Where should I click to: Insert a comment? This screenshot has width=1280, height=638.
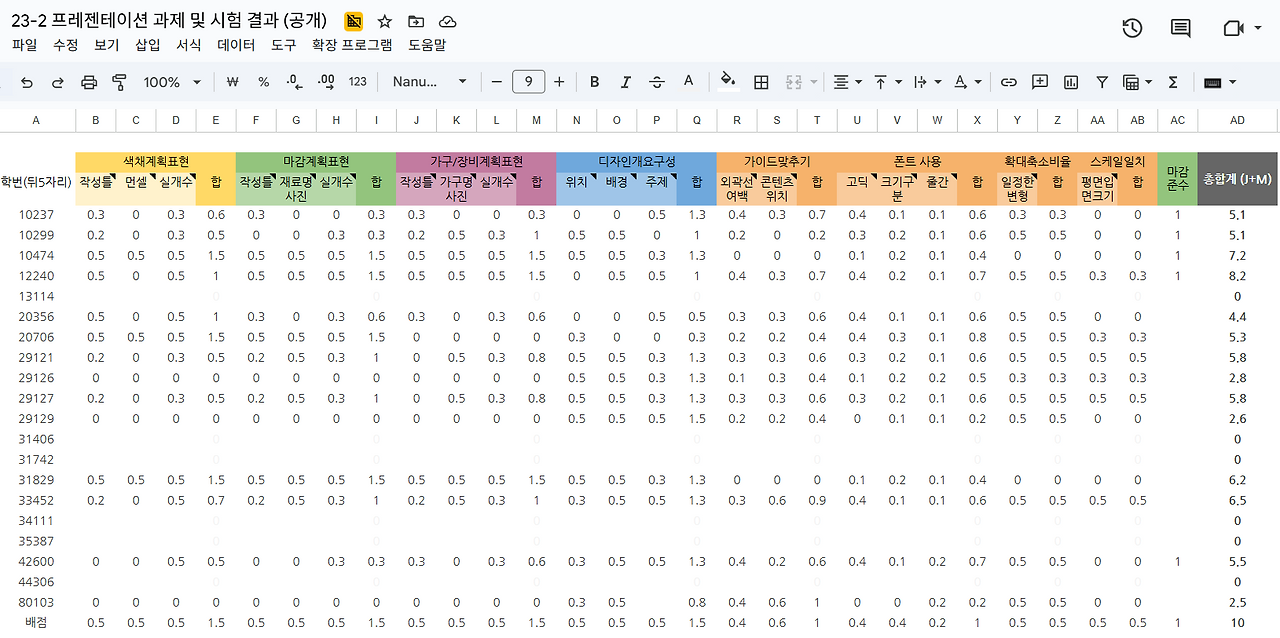coord(1040,82)
